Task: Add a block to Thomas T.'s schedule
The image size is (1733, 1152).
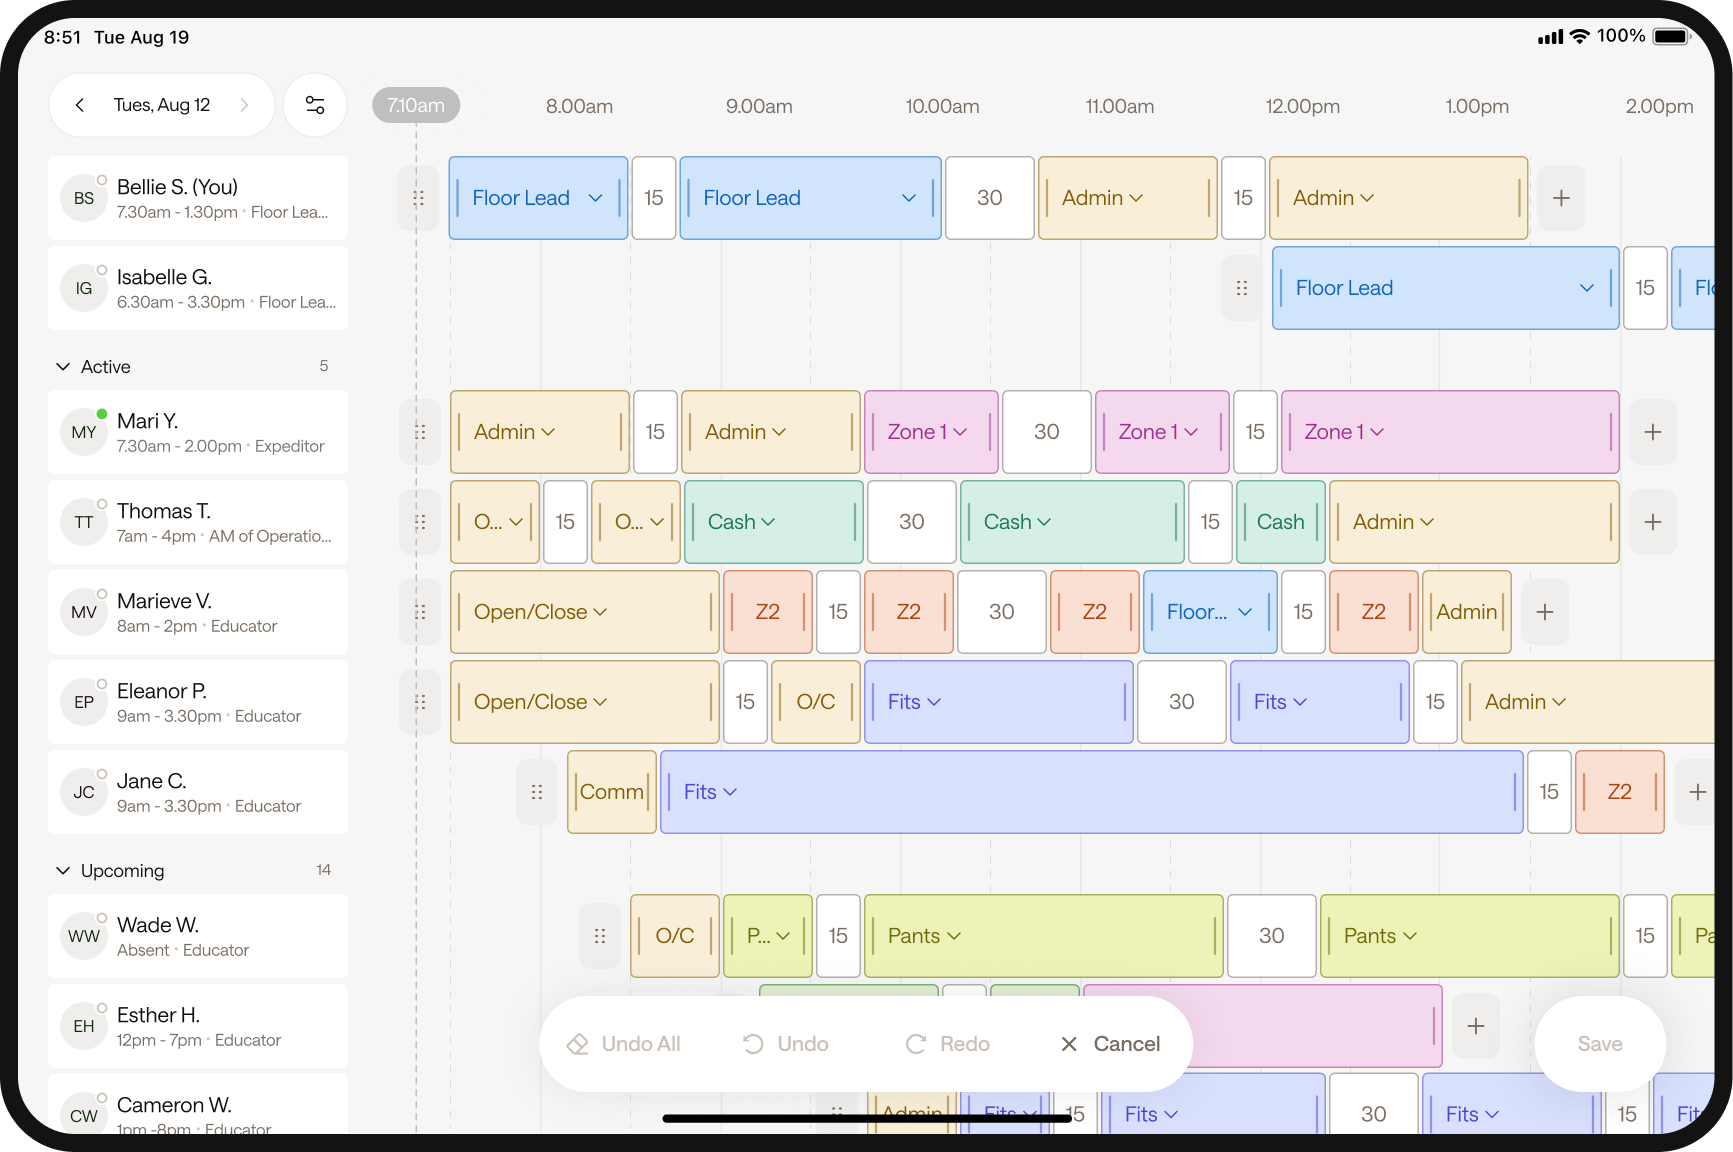Action: pyautogui.click(x=1652, y=522)
